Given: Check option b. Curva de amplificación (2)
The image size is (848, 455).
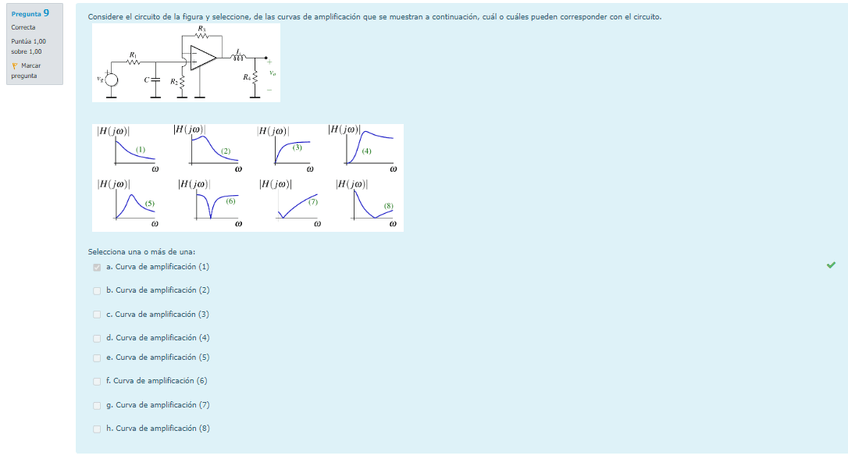Looking at the screenshot, I should tap(97, 291).
